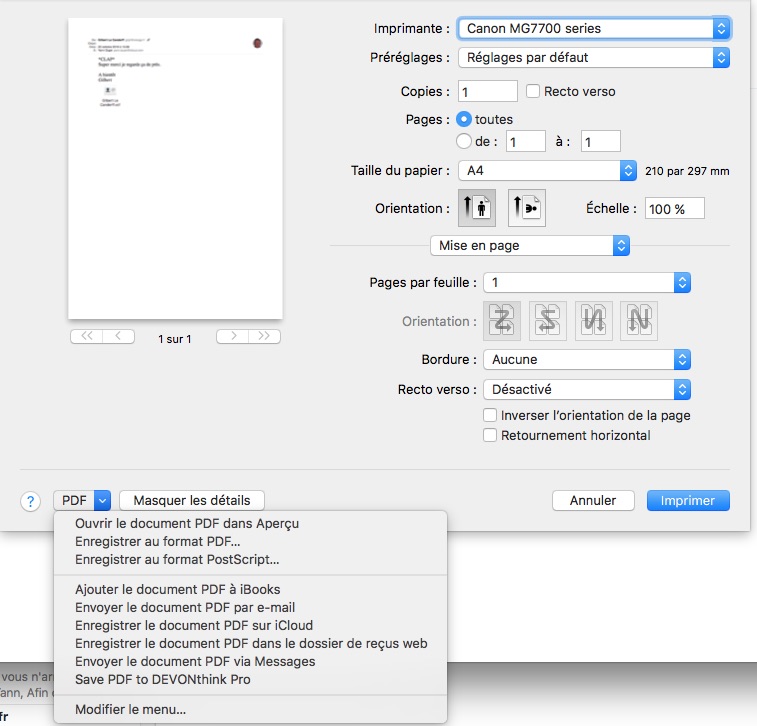Viewport: 757px width, 726px height.
Task: Click the help question mark button
Action: tap(31, 500)
